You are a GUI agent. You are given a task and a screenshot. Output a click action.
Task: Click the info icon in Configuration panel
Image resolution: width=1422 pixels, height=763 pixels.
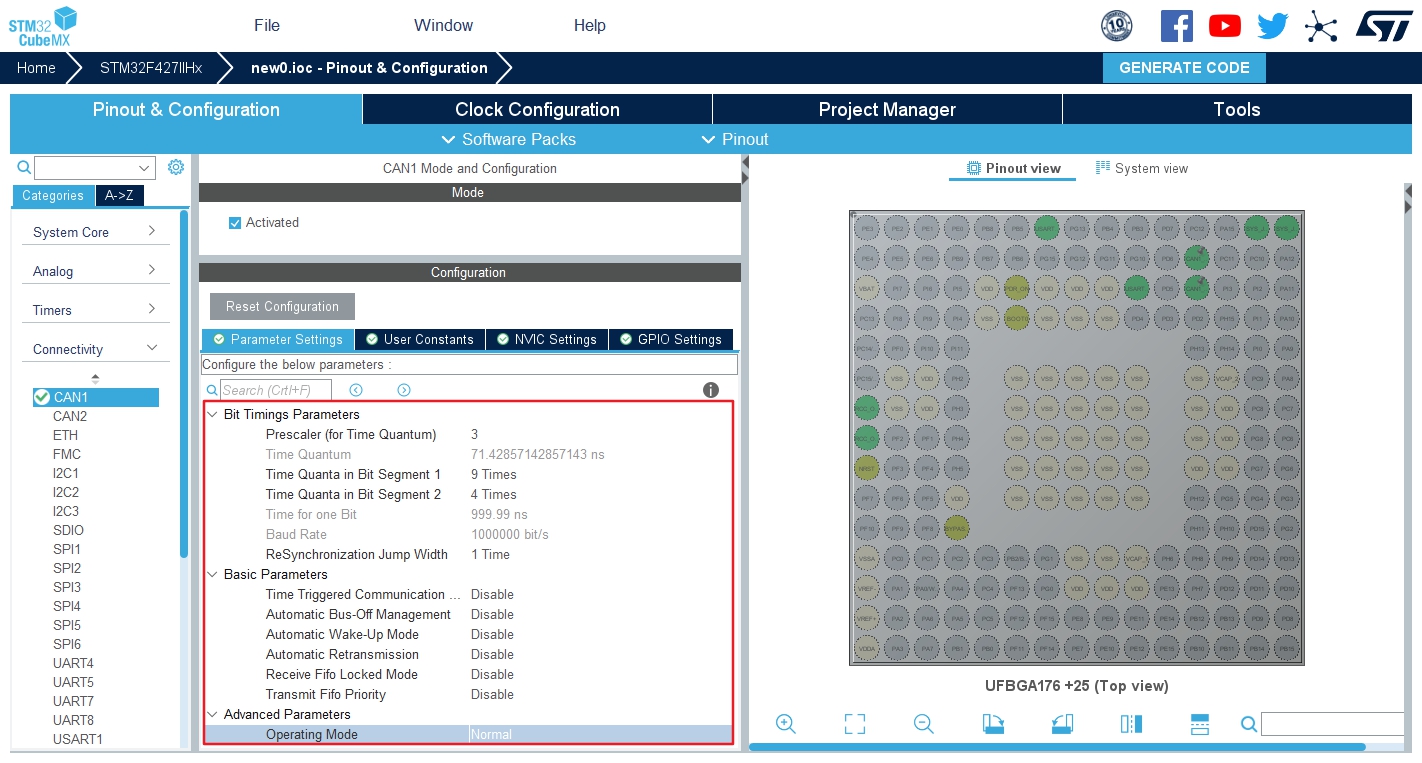711,390
